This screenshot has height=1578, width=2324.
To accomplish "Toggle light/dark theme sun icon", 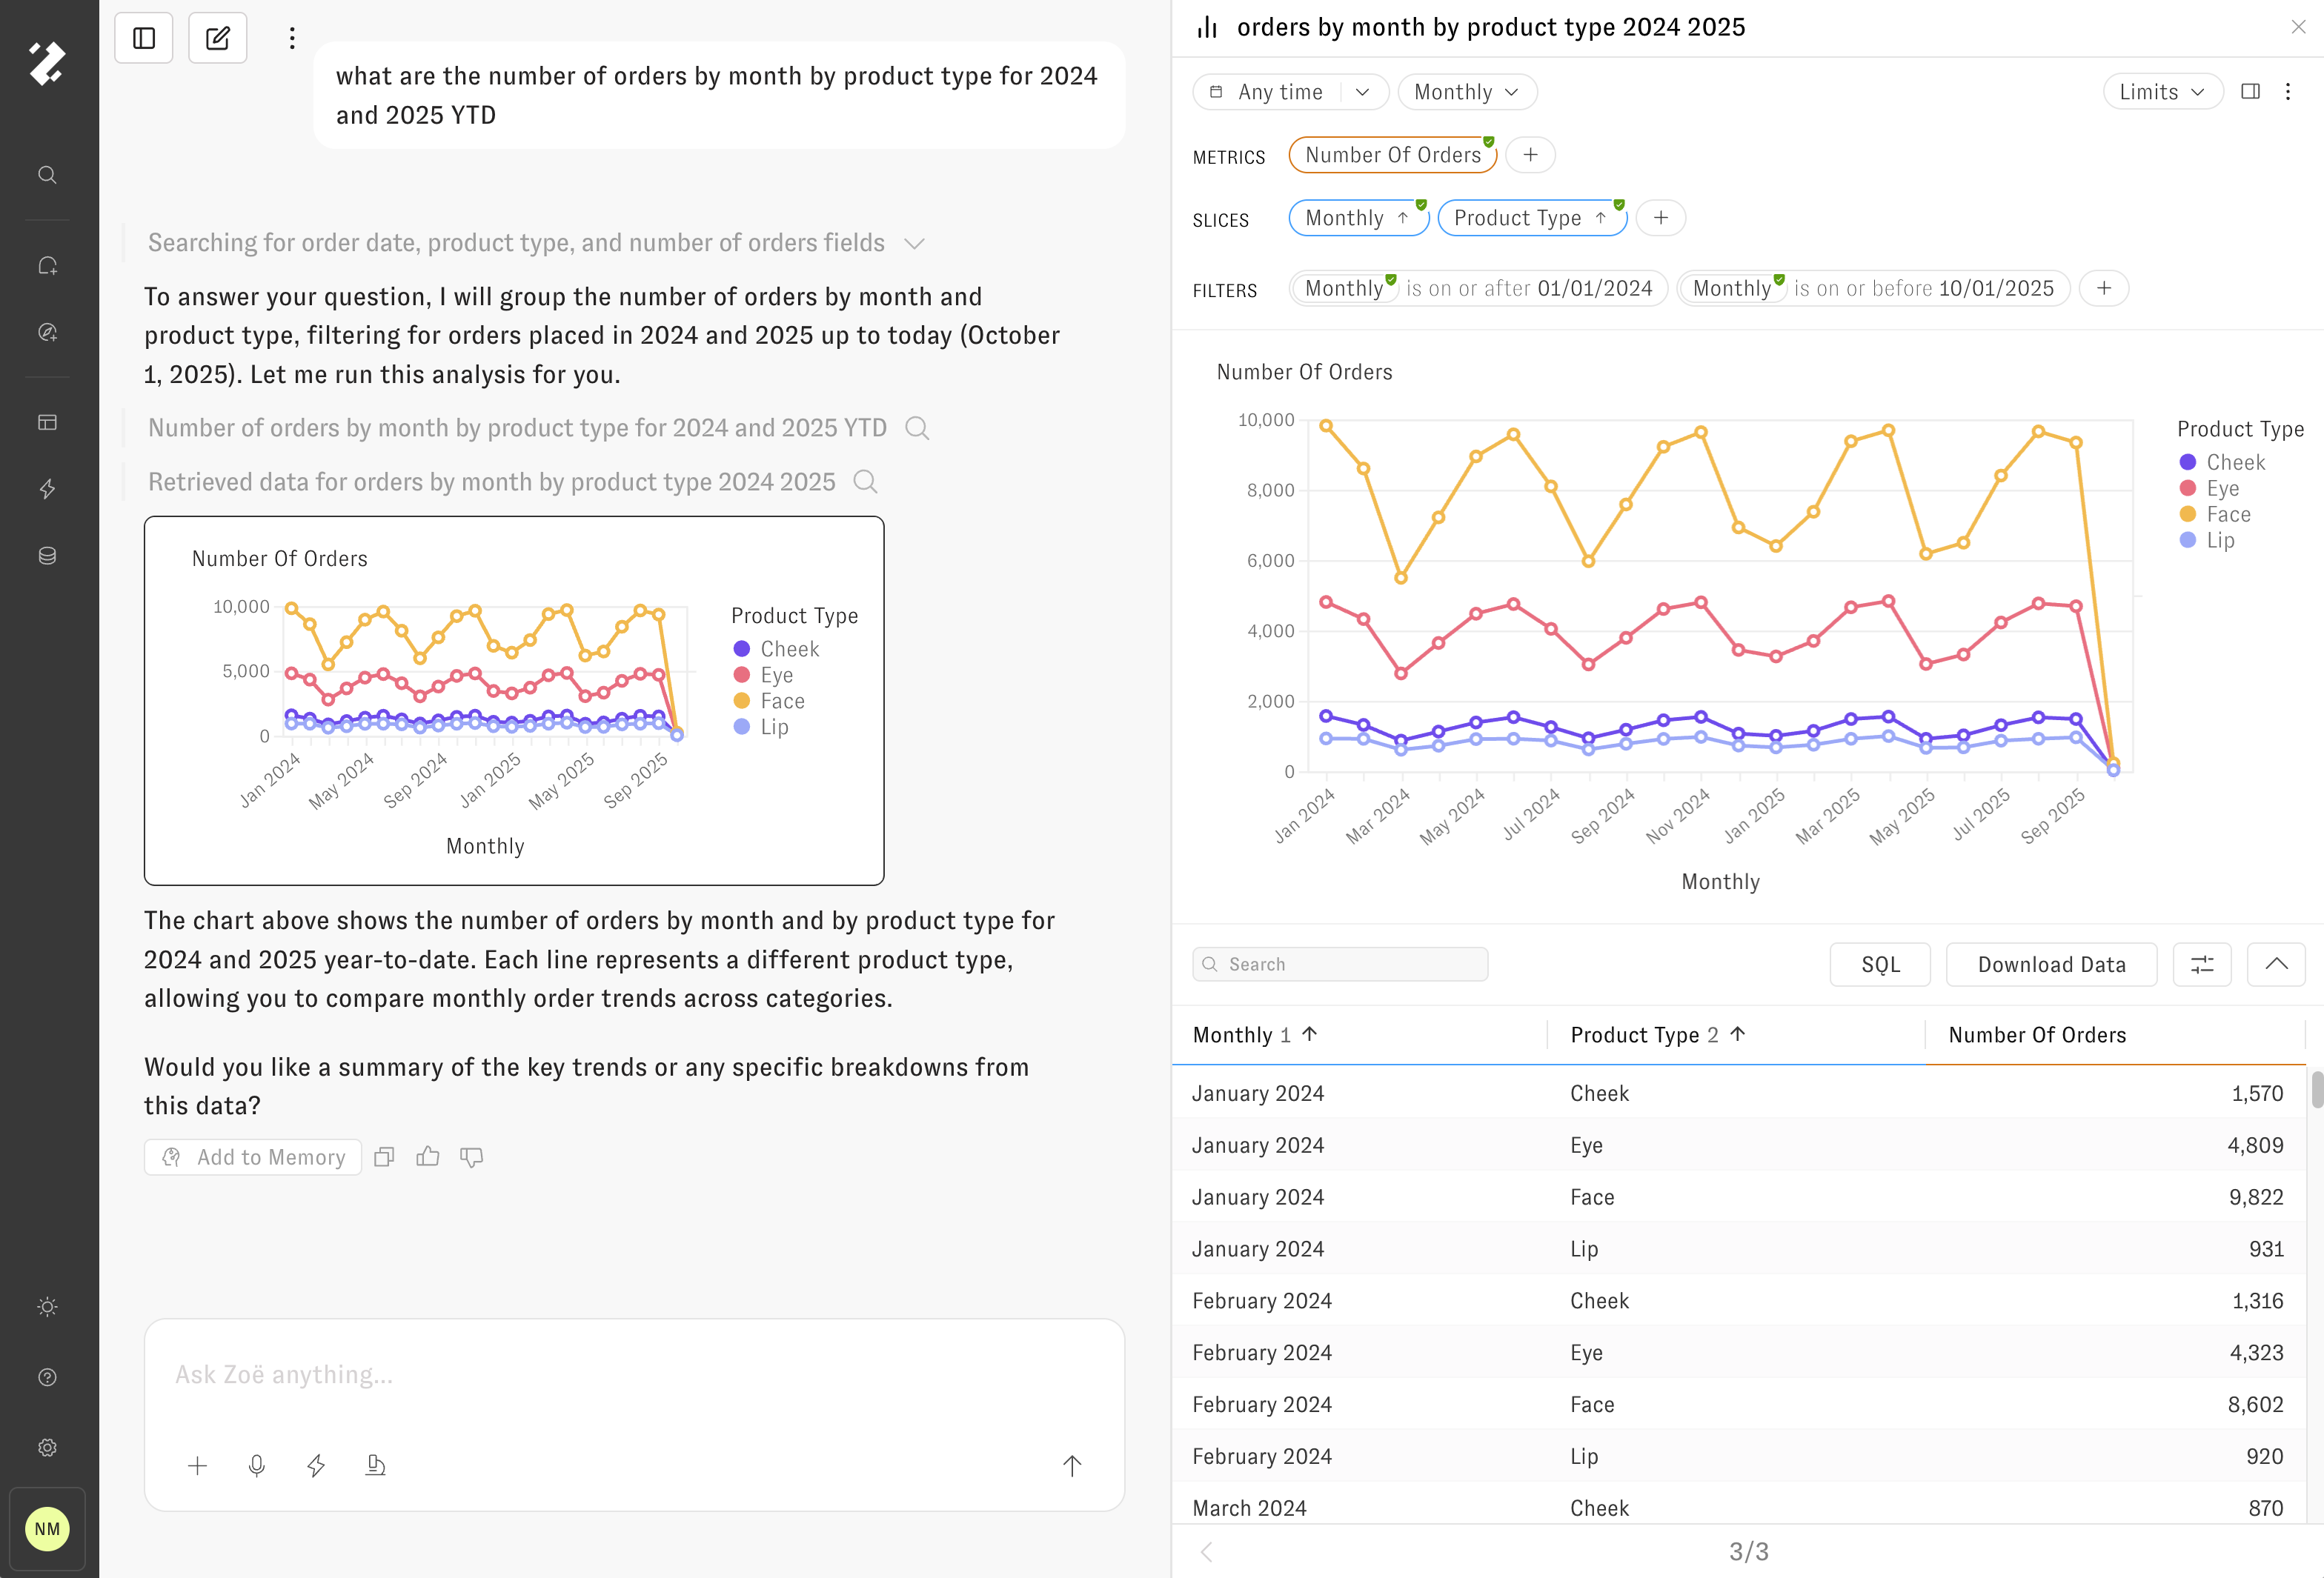I will (47, 1307).
